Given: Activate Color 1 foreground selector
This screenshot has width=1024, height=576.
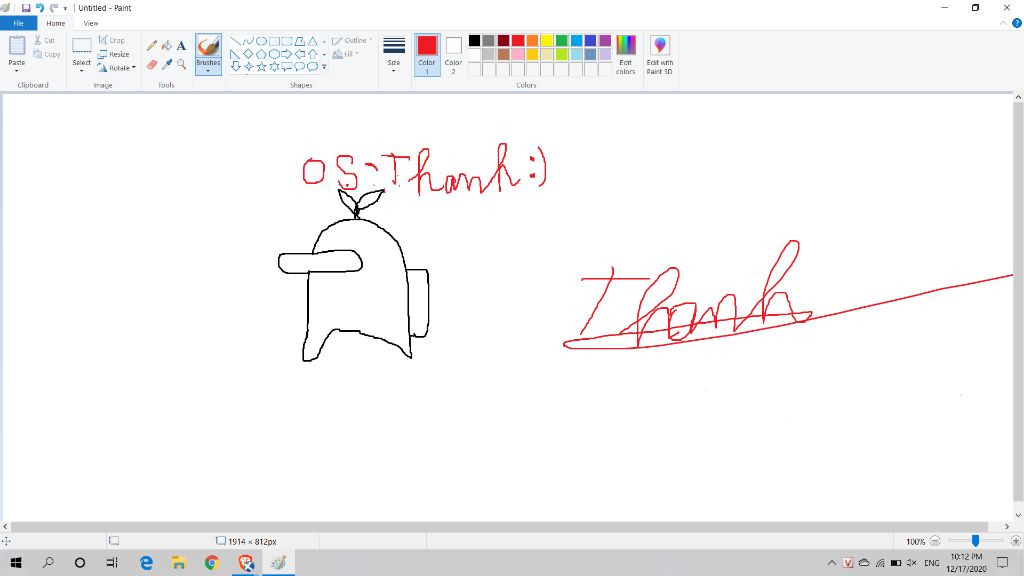Looking at the screenshot, I should click(427, 55).
